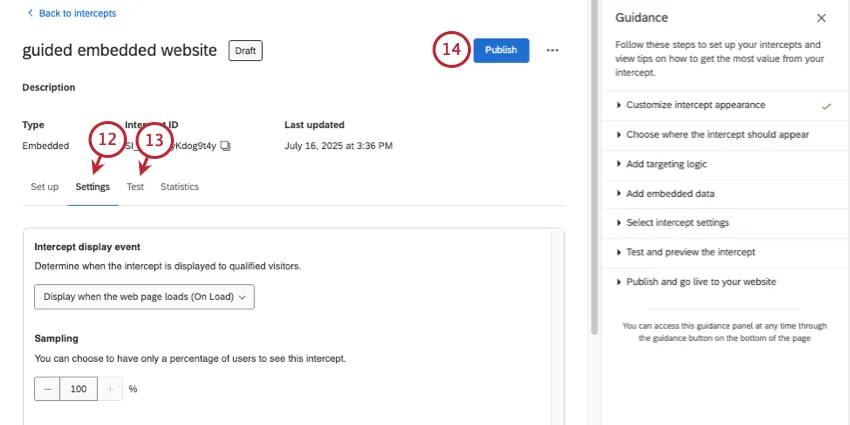Expand Customize intercept appearance step

tap(695, 105)
